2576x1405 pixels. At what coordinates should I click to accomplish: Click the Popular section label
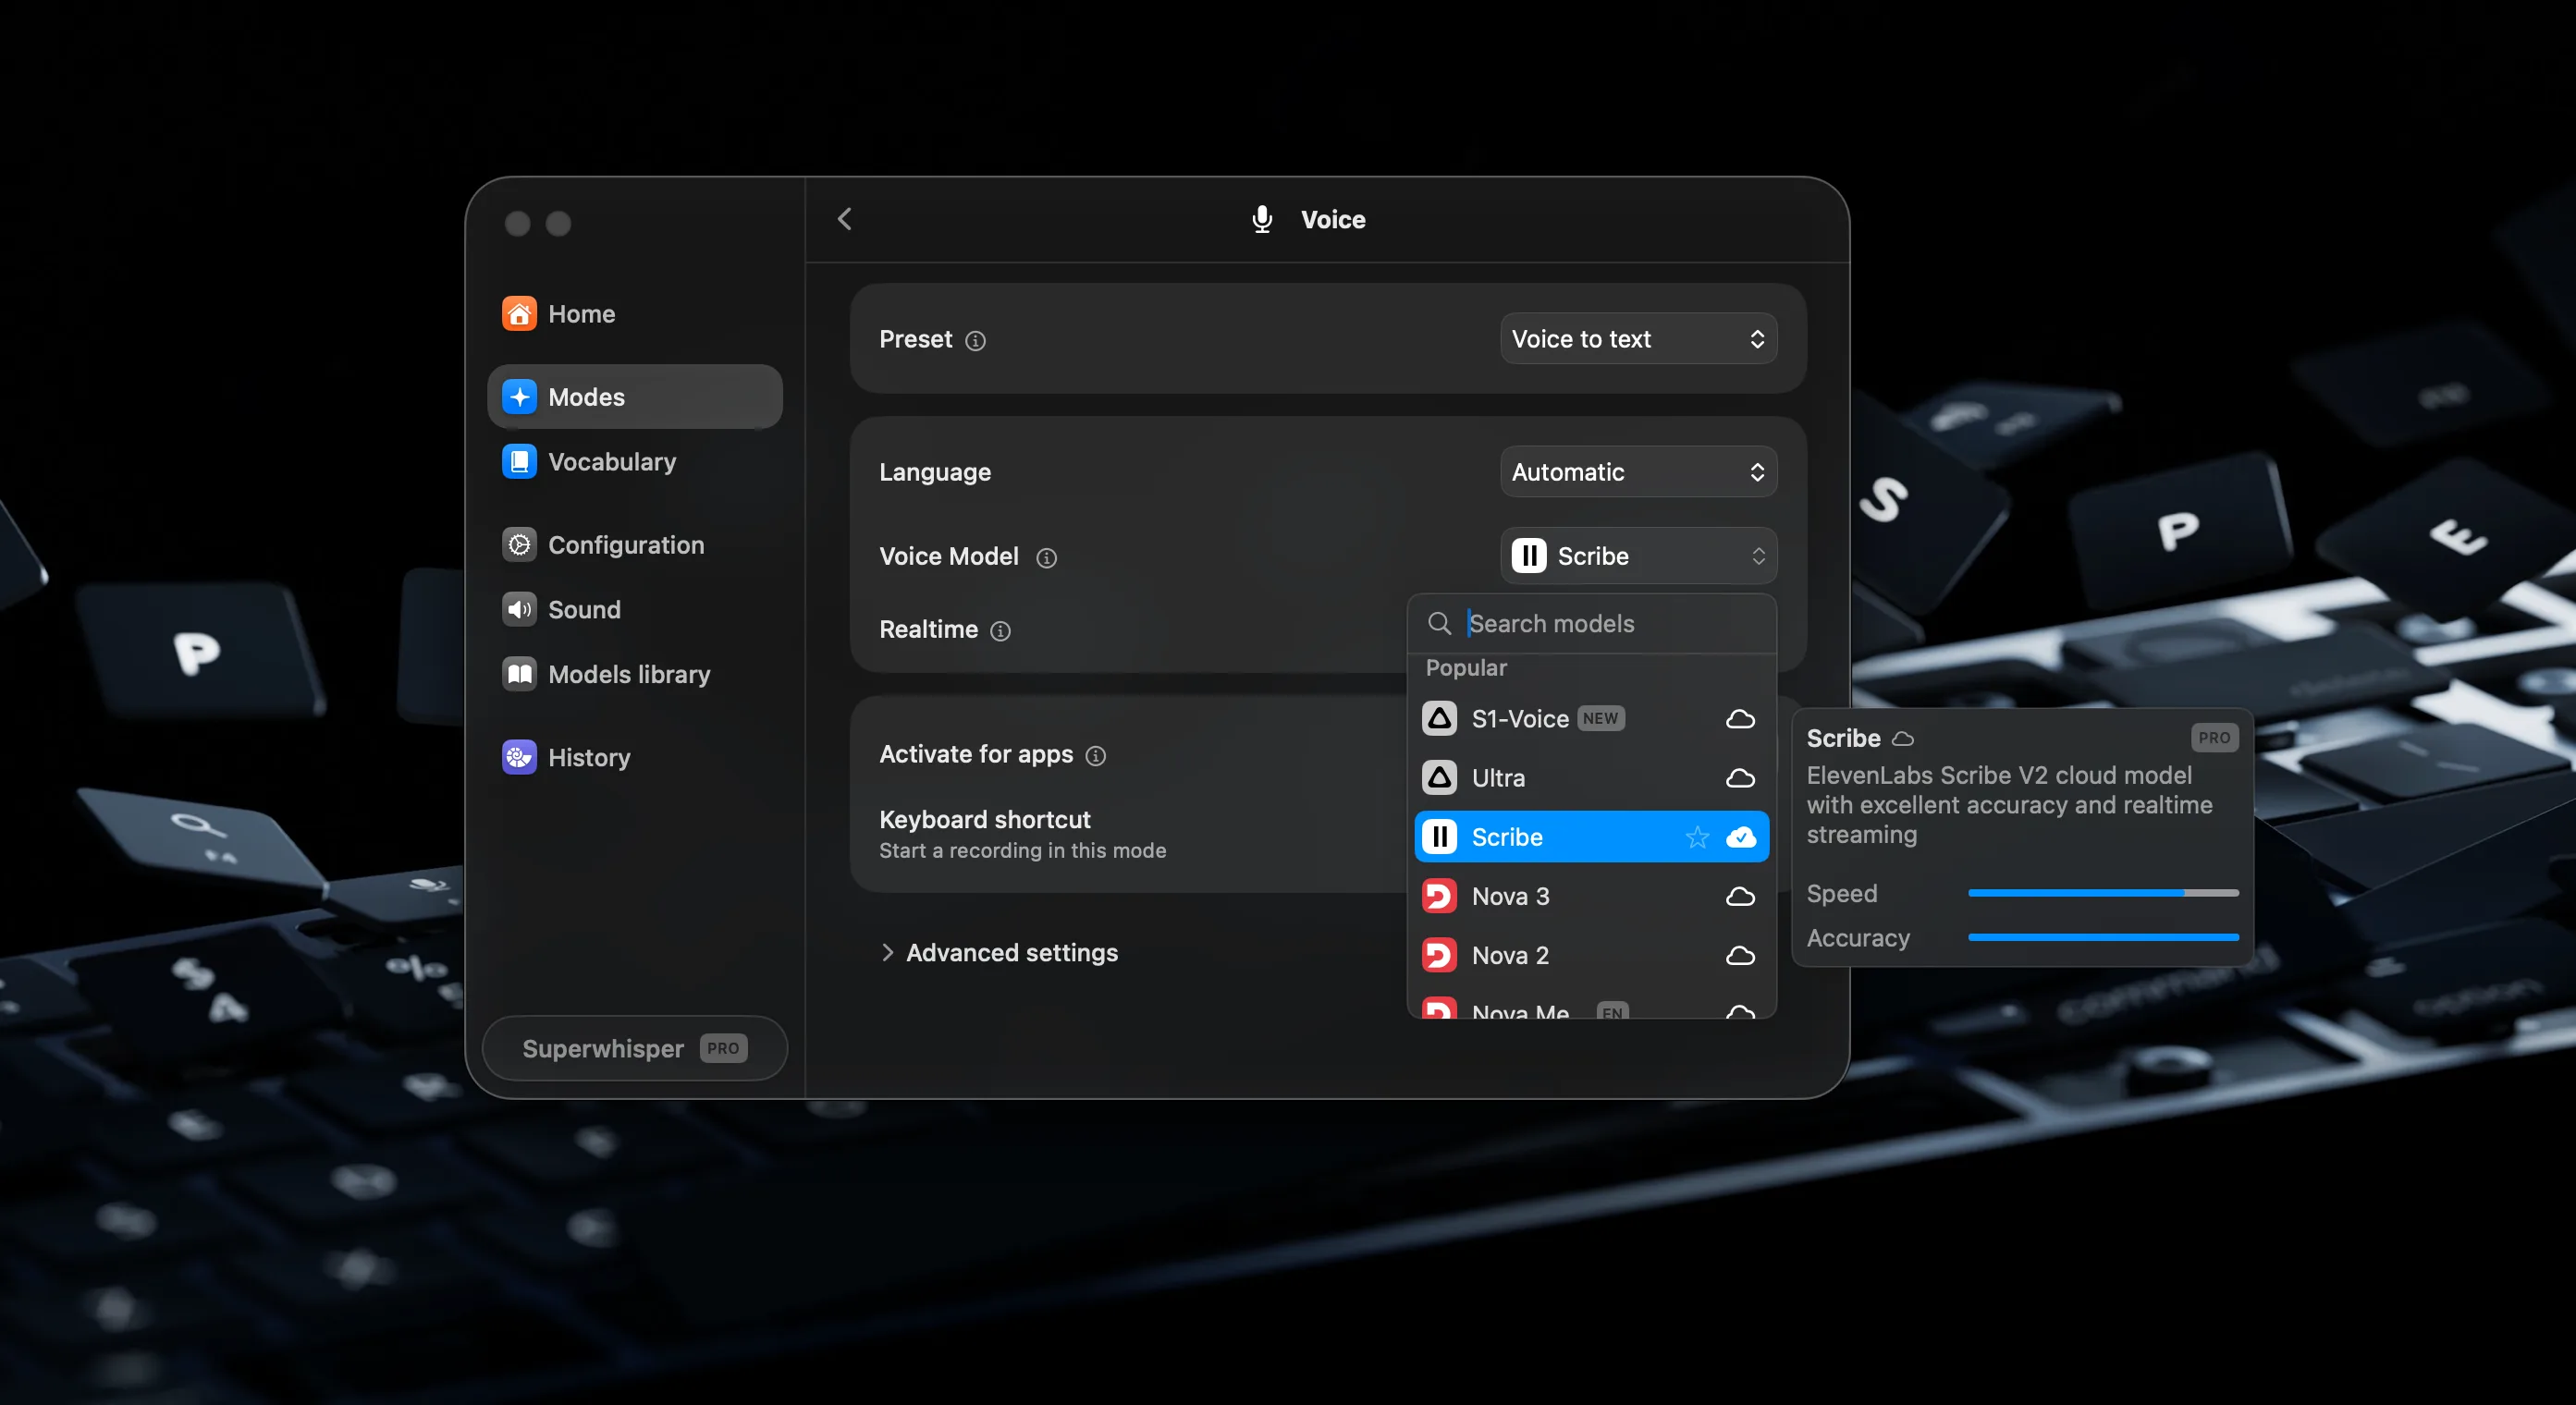click(x=1466, y=668)
